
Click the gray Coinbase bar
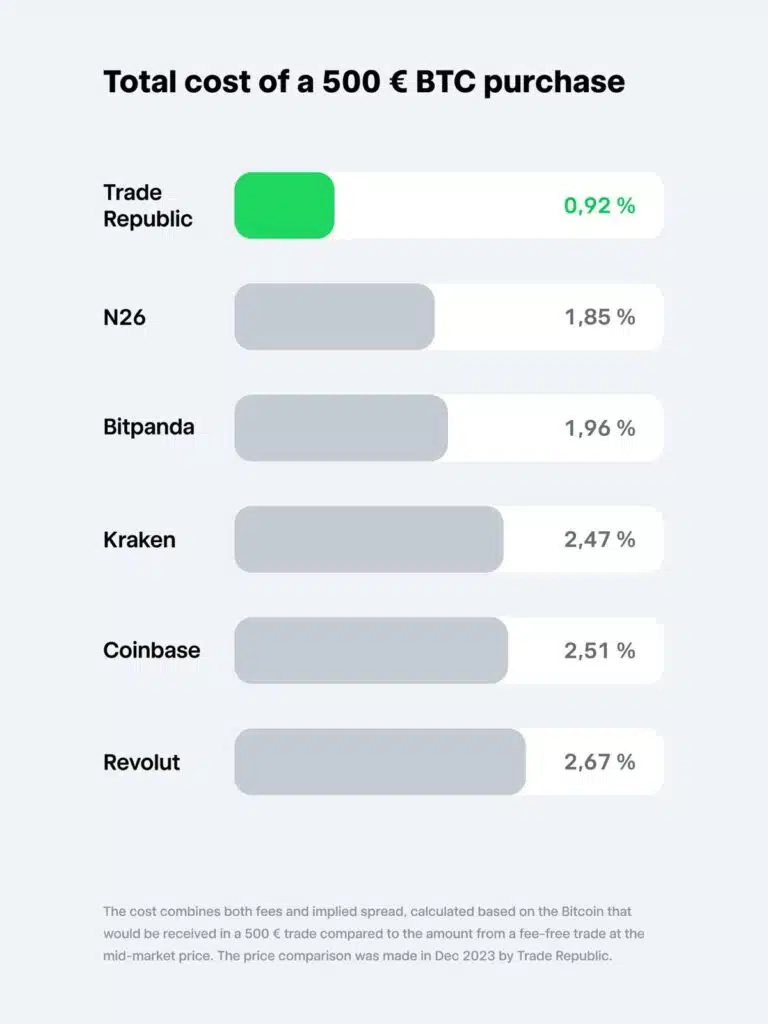click(x=371, y=650)
